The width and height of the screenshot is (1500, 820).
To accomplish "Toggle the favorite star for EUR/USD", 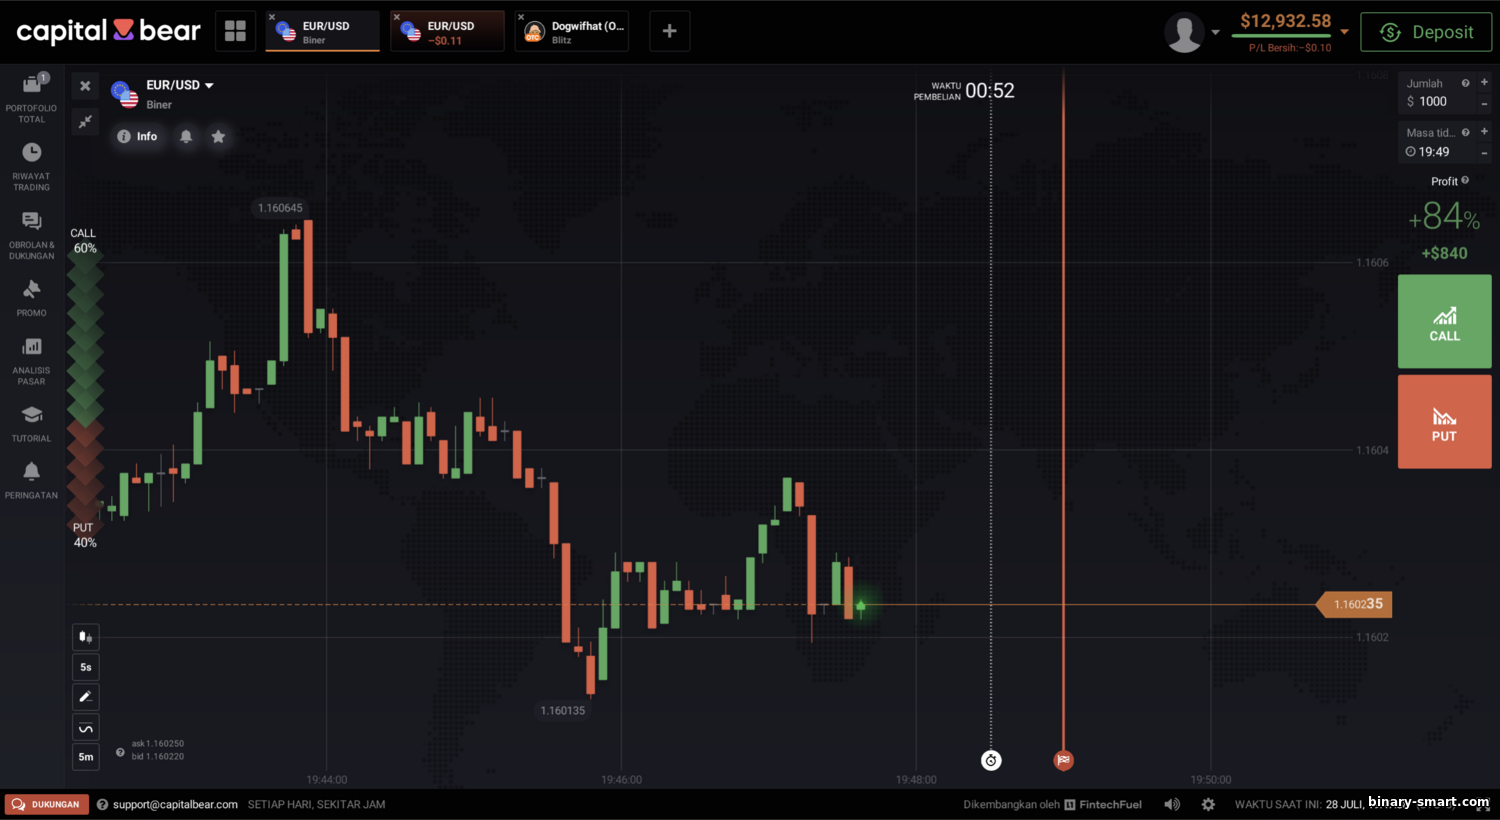I will (218, 137).
